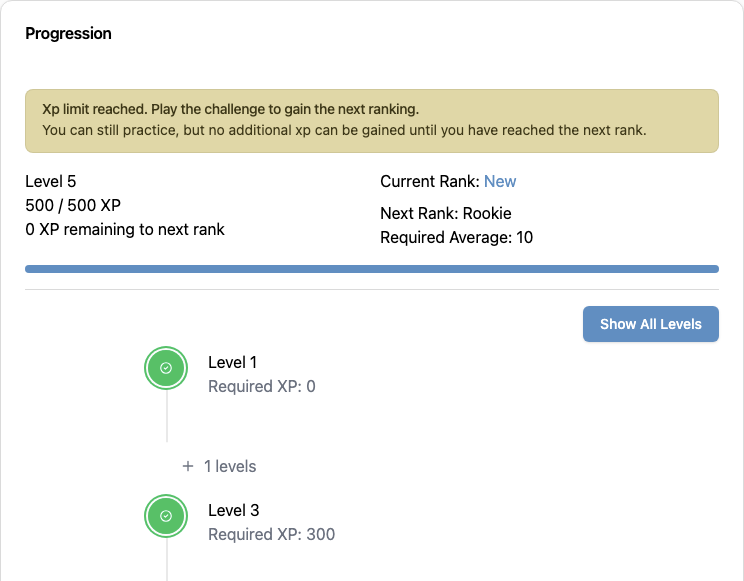Select the Level 3 title text
Screen dimensions: 744x581
233,510
